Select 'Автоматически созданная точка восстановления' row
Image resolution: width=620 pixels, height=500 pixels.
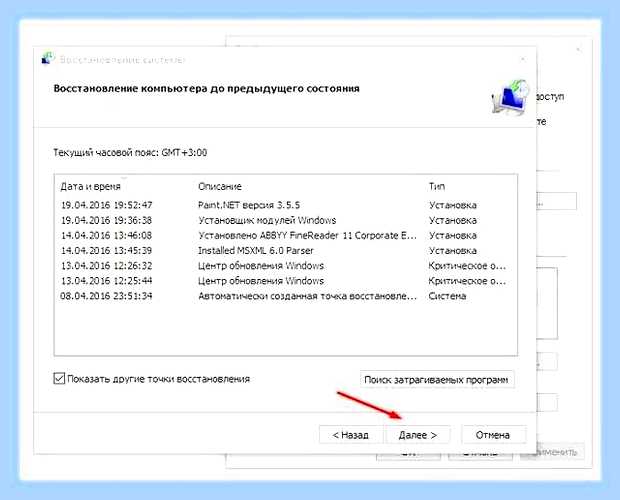[285, 296]
